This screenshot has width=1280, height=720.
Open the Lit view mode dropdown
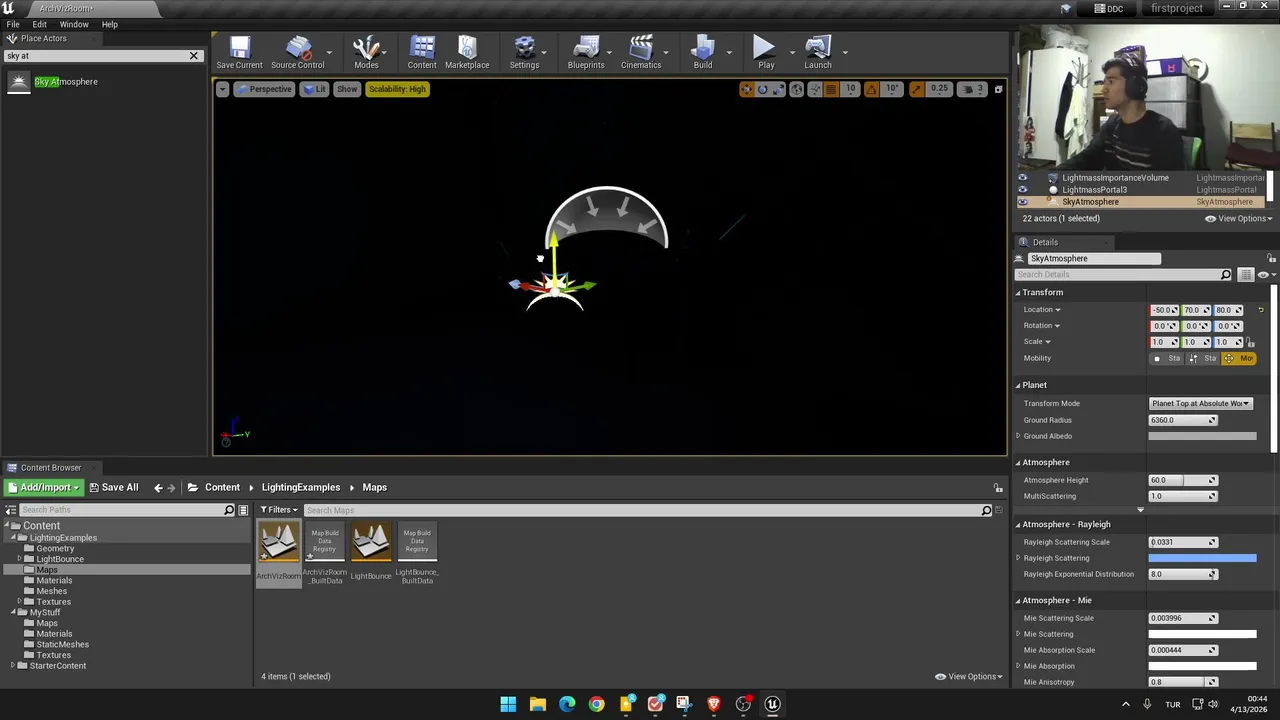point(315,89)
